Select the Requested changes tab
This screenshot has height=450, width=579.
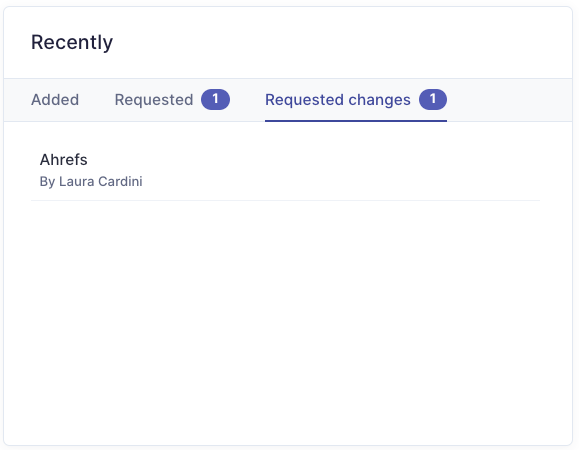(356, 100)
